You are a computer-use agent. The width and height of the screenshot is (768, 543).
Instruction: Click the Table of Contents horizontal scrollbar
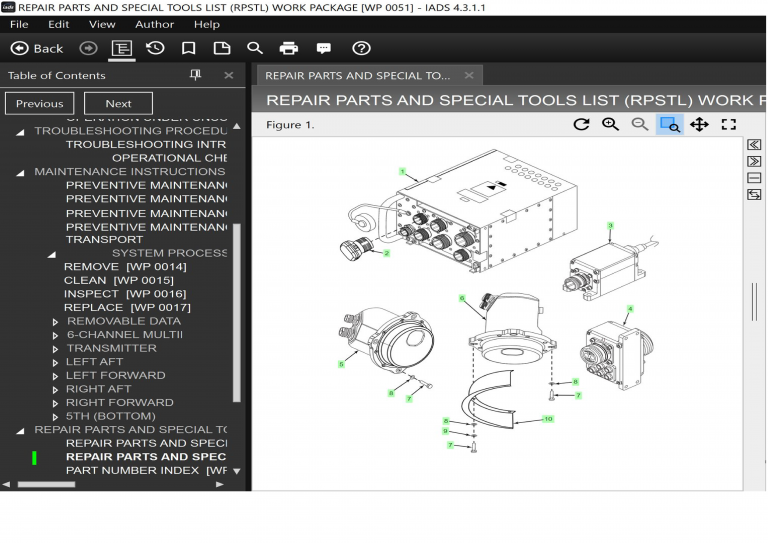coord(46,484)
